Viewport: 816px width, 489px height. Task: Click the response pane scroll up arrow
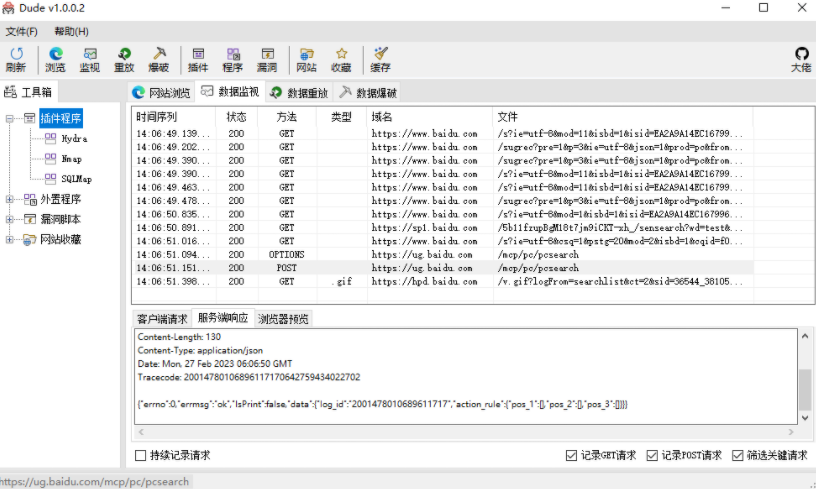[x=805, y=336]
